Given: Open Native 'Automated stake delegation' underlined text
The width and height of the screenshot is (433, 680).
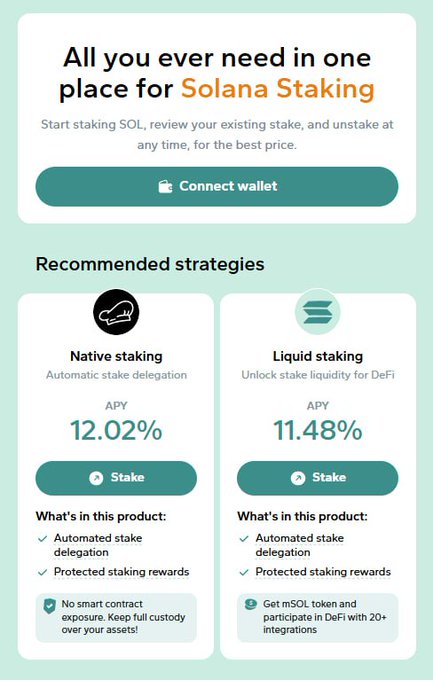Looking at the screenshot, I should tap(98, 545).
